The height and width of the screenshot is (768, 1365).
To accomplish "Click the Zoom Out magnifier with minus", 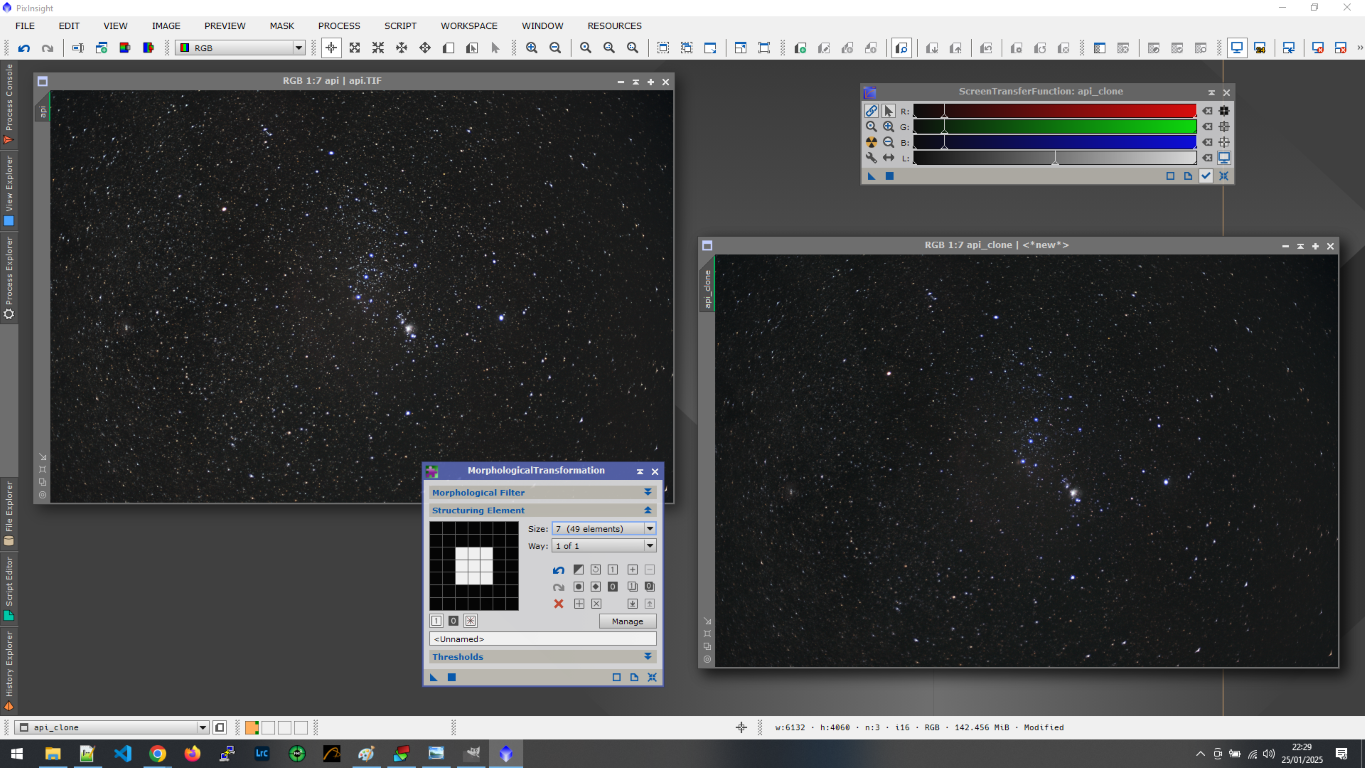I will point(555,47).
